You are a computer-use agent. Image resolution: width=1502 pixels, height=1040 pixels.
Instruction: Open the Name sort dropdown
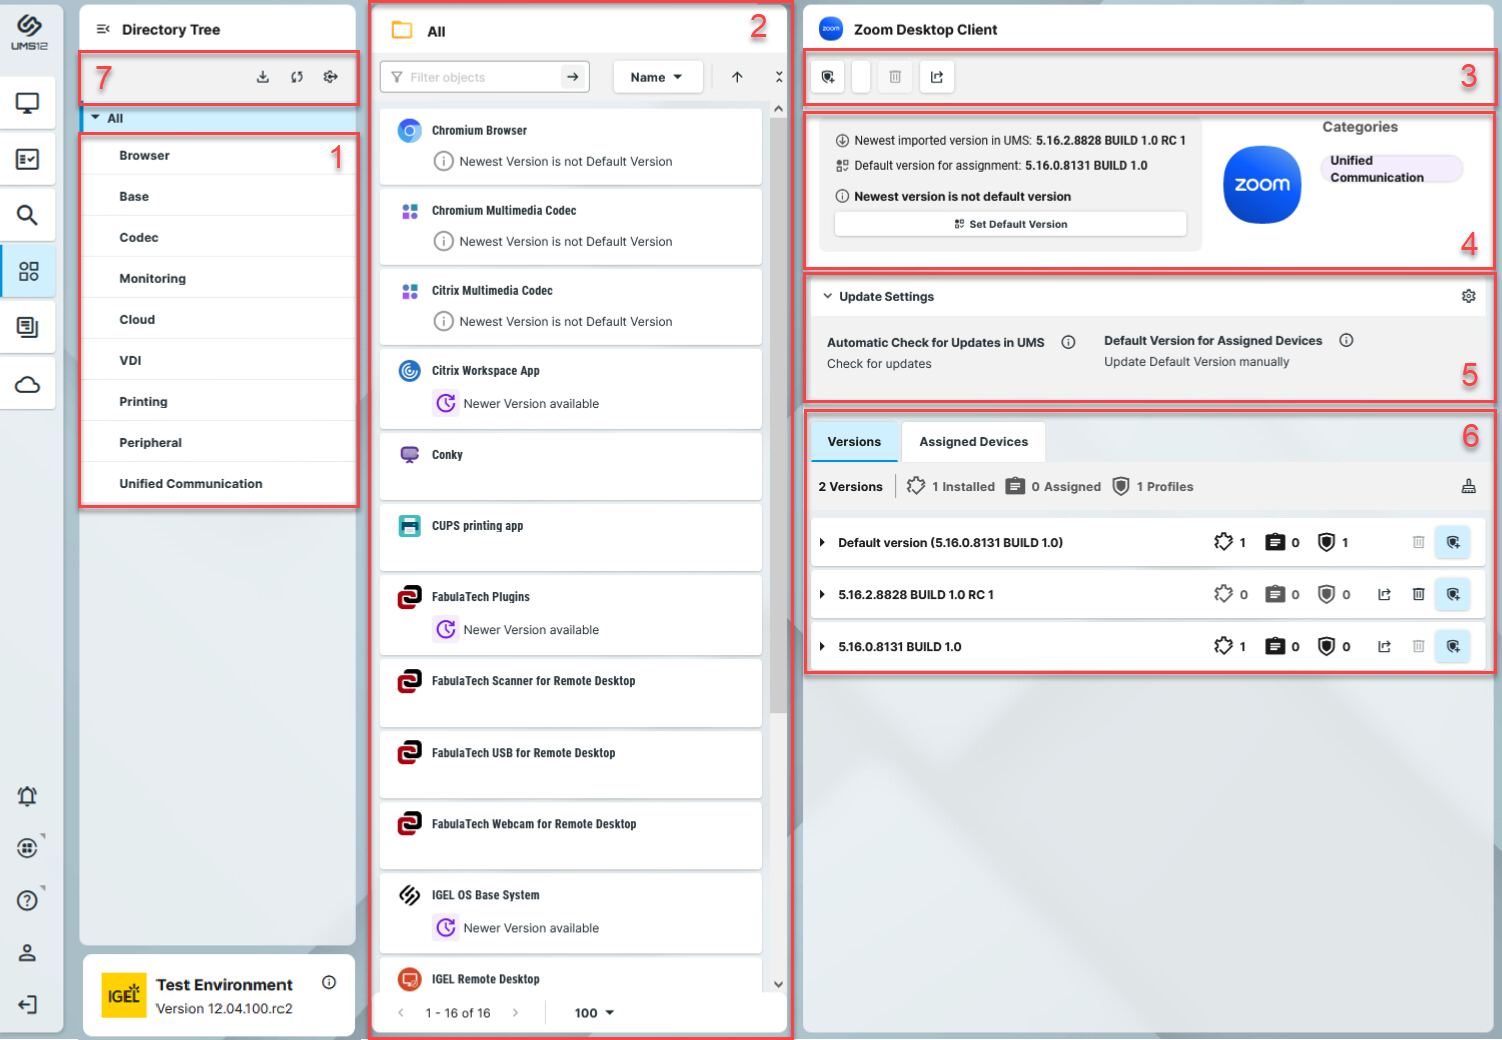pyautogui.click(x=656, y=77)
